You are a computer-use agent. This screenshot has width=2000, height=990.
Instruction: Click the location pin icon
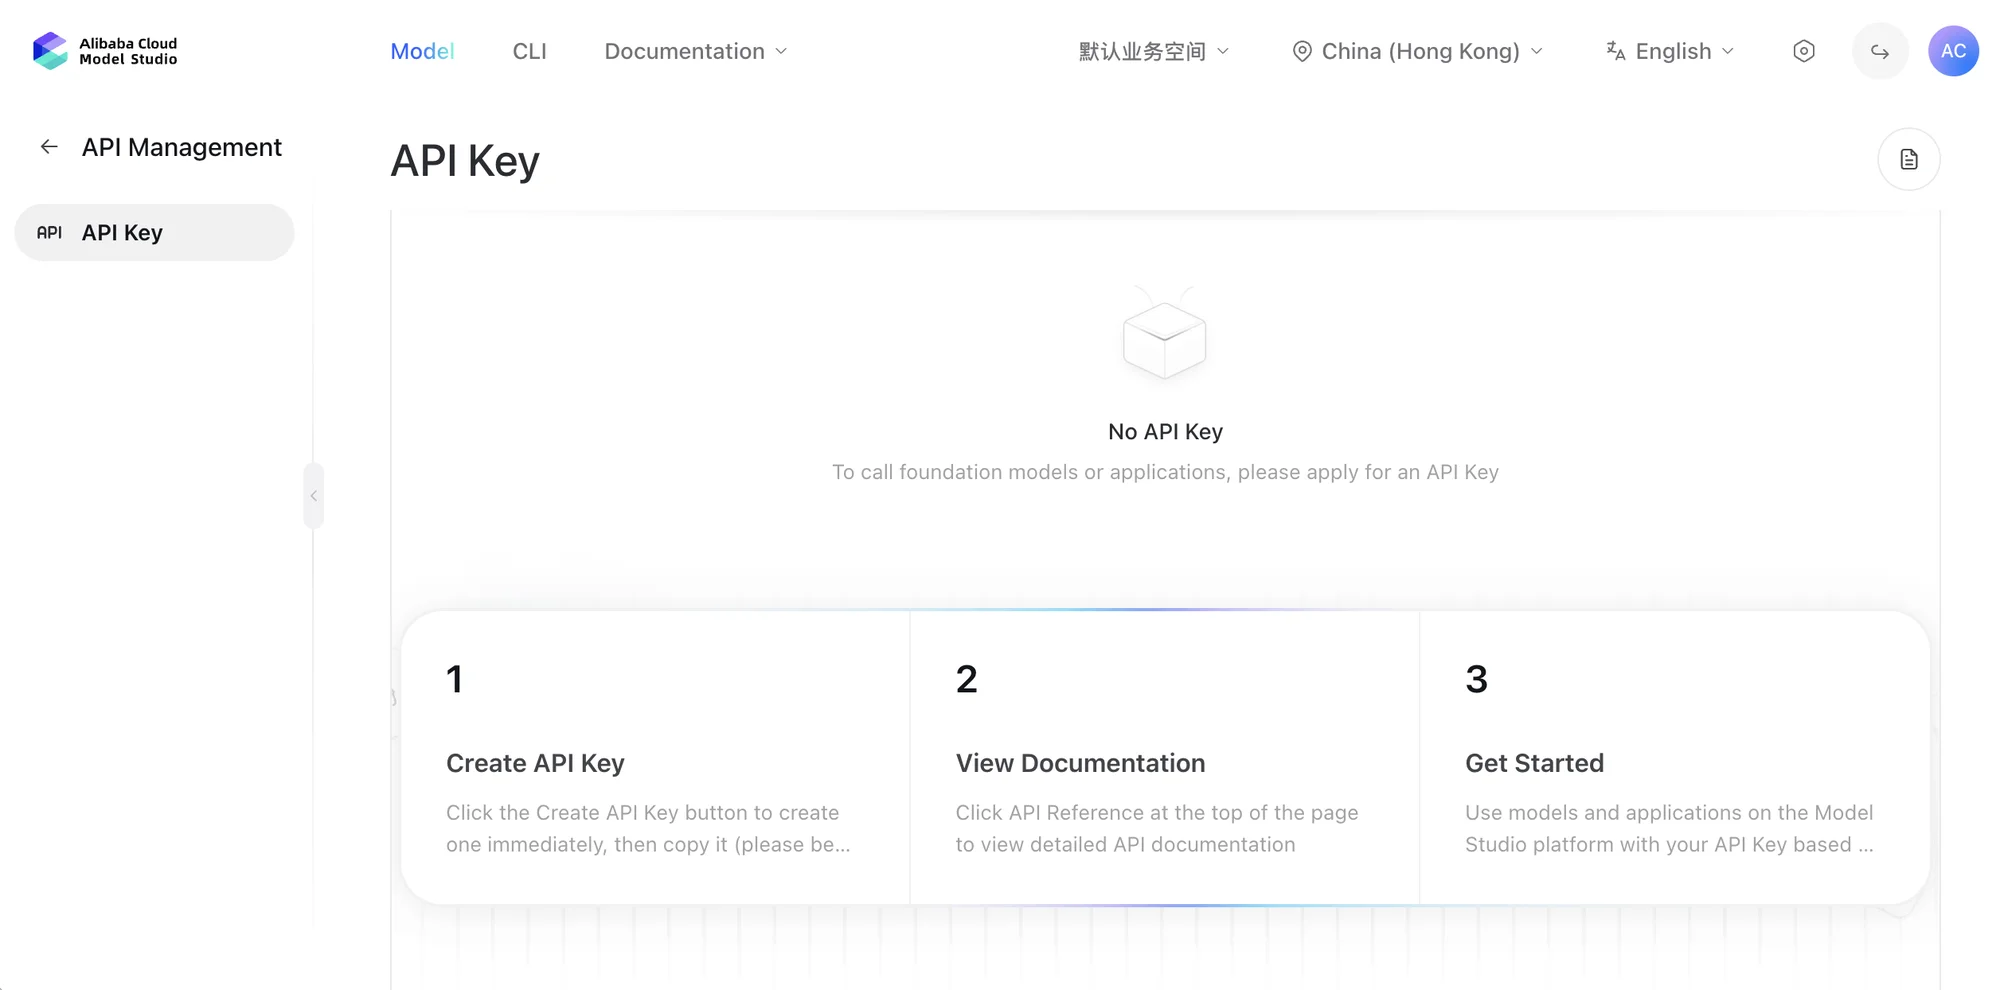point(1302,51)
